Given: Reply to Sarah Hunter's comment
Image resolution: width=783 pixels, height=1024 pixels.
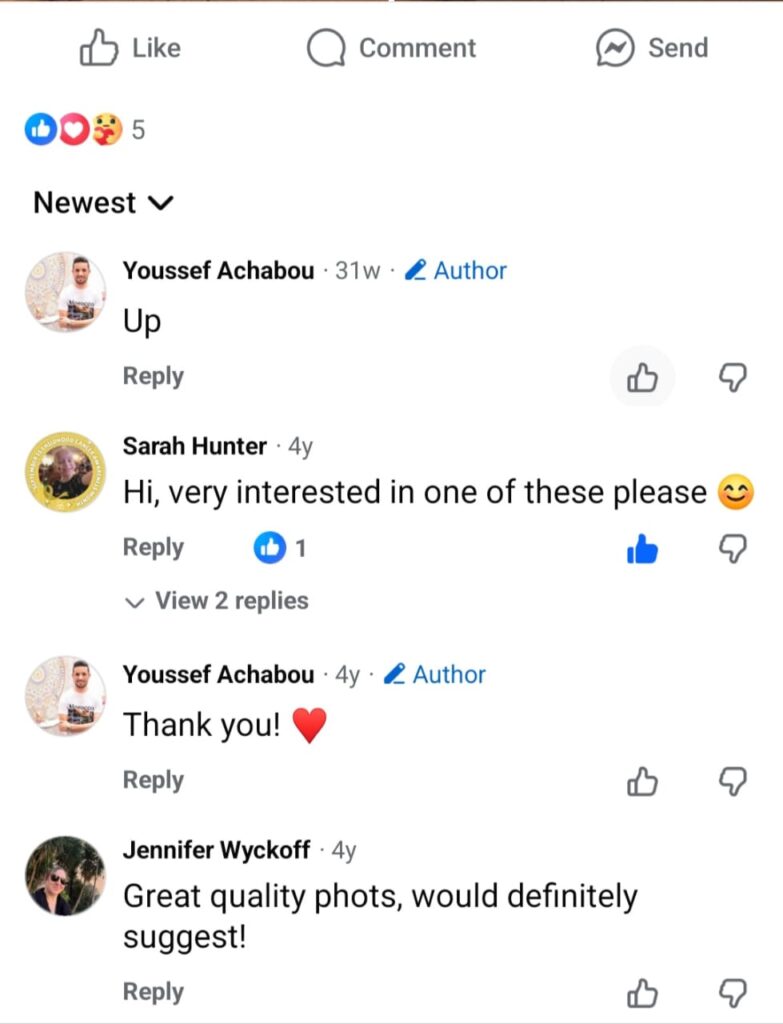Looking at the screenshot, I should click(x=153, y=548).
